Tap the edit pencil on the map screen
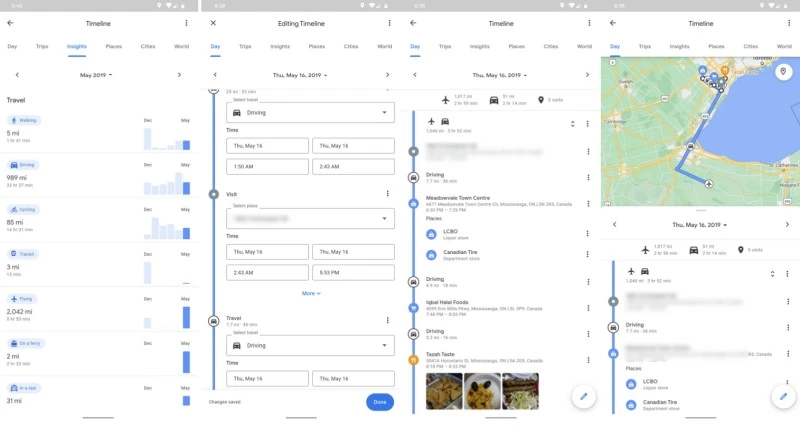The width and height of the screenshot is (800, 426). coord(783,396)
